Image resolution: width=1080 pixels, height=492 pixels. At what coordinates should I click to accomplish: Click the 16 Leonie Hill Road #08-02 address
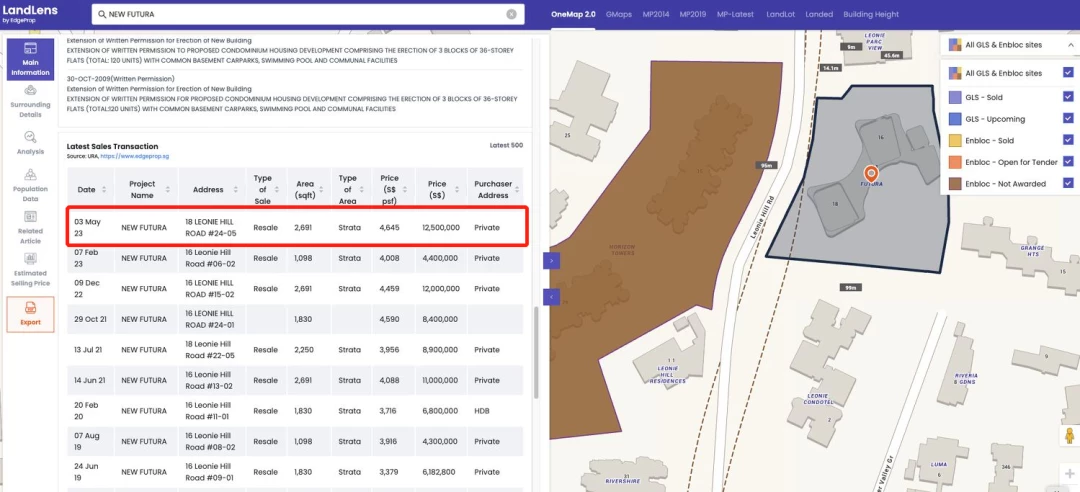pos(210,441)
